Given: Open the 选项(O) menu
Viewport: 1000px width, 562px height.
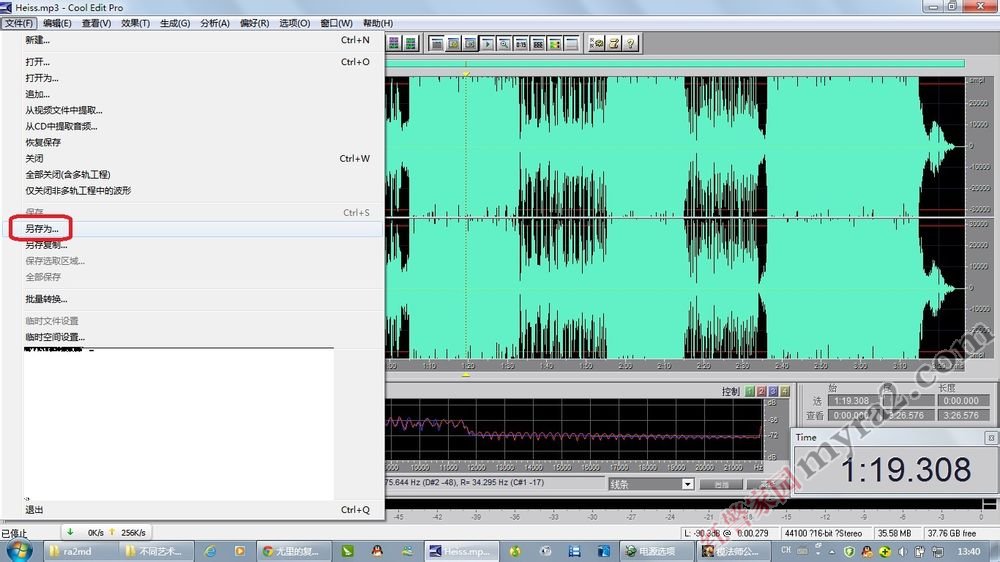Looking at the screenshot, I should [x=295, y=23].
